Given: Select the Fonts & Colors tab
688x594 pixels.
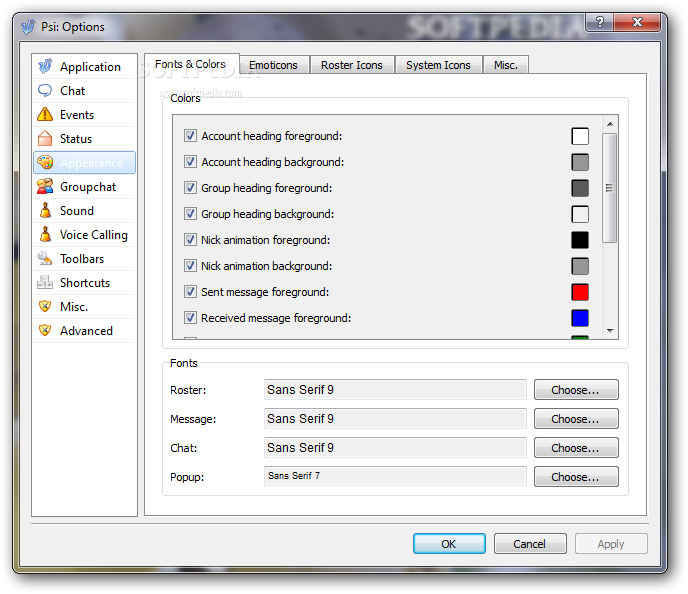Looking at the screenshot, I should click(190, 64).
